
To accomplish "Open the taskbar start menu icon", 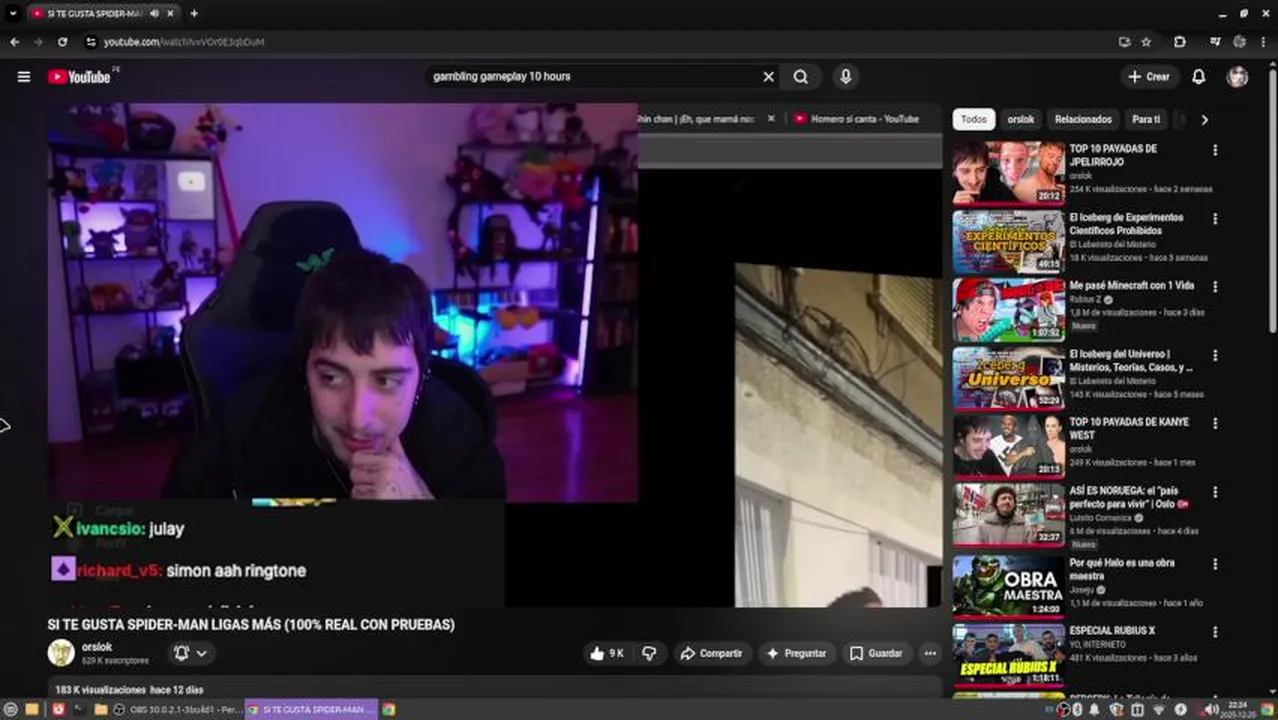I will (11, 709).
